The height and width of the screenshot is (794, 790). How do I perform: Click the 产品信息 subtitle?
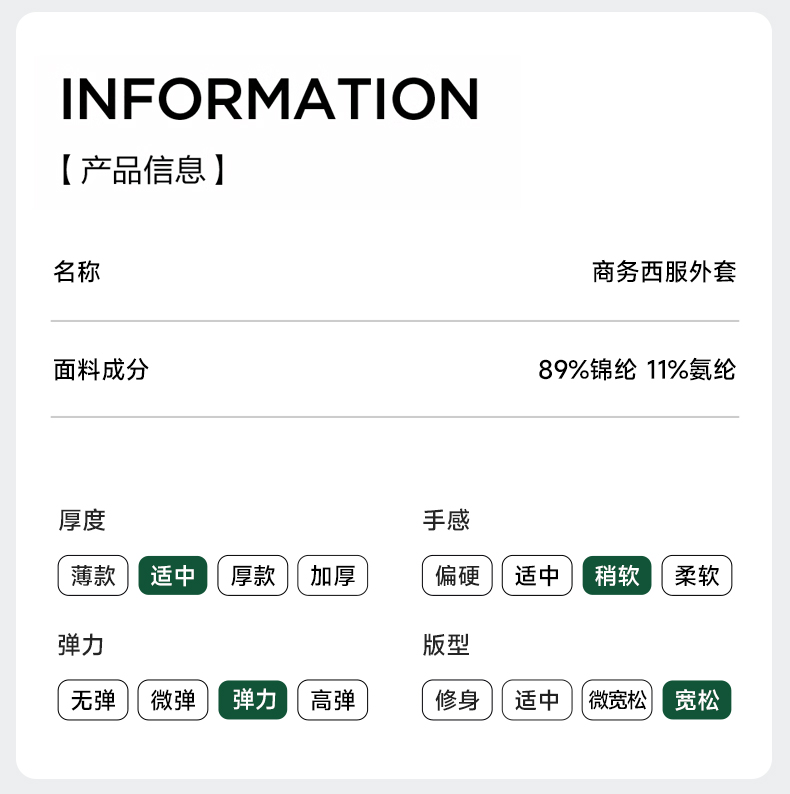tap(141, 169)
